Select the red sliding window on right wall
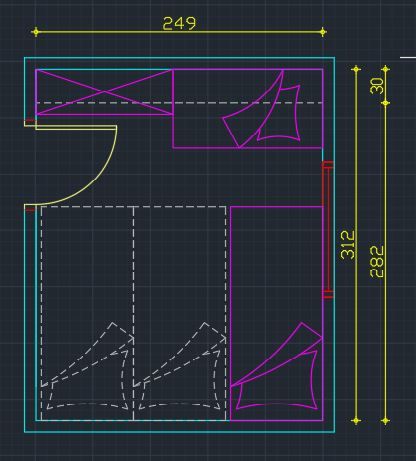This screenshot has width=416, height=461. pos(328,230)
